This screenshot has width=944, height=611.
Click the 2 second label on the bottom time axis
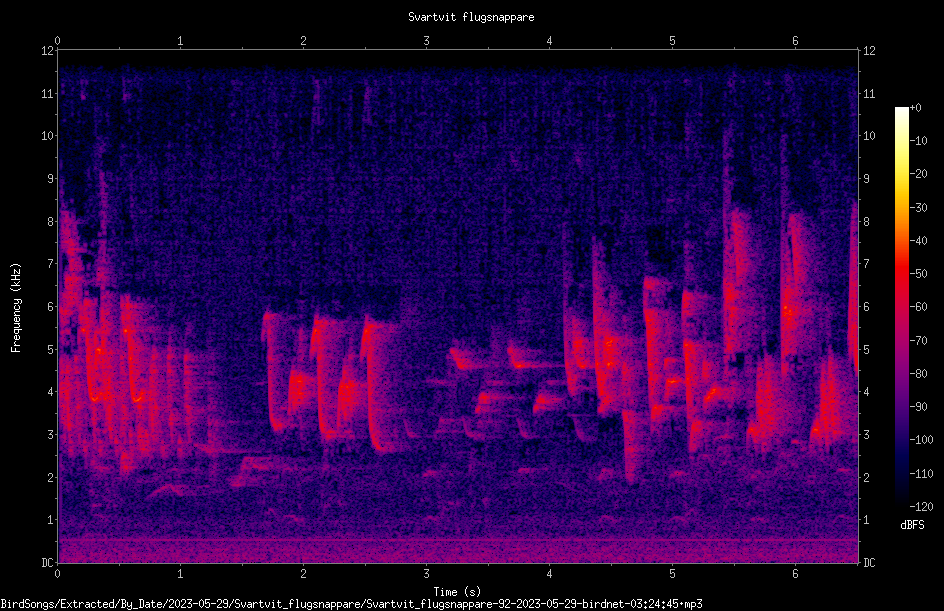pyautogui.click(x=303, y=574)
